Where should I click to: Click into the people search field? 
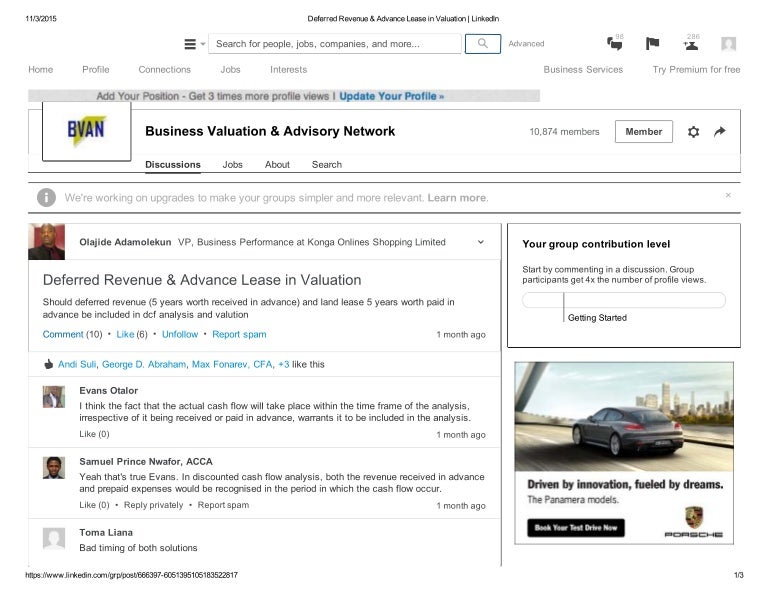pos(335,44)
